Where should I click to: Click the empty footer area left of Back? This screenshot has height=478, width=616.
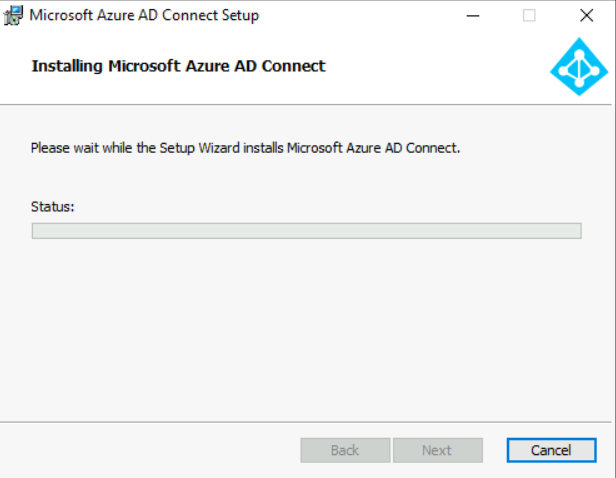point(150,450)
